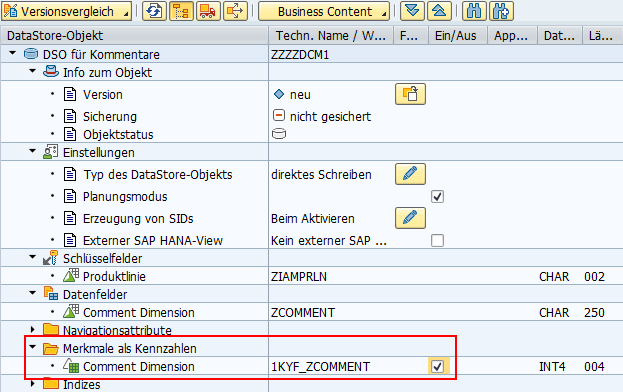623x392 pixels.
Task: Click the Info zum Objekt hat icon
Action: point(50,72)
